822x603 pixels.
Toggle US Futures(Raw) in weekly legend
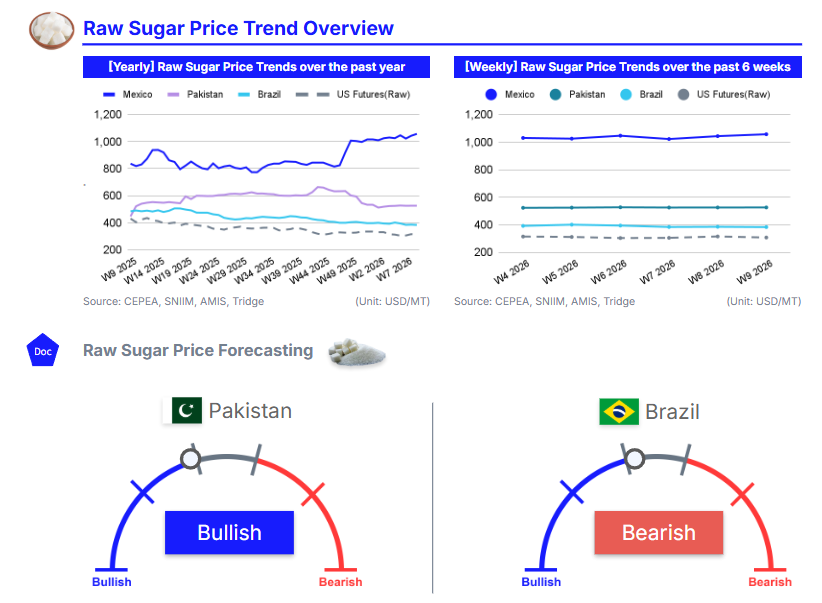pos(723,94)
